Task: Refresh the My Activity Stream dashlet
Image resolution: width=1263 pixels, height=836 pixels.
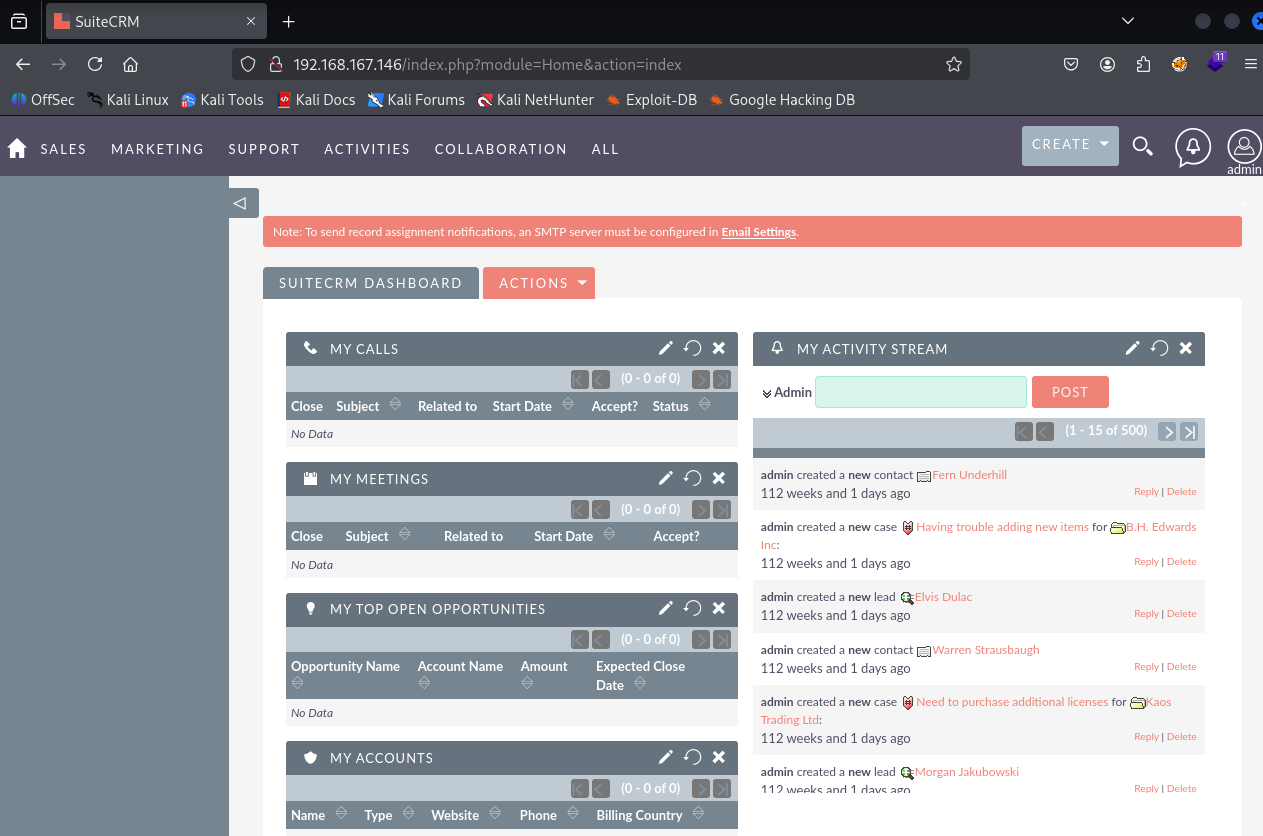Action: pos(1159,348)
